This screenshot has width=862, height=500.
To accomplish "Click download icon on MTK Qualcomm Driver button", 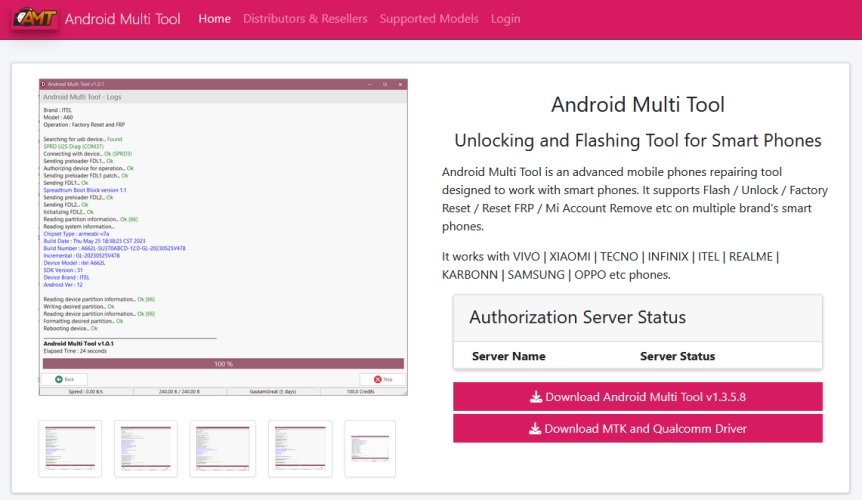I will tap(534, 429).
